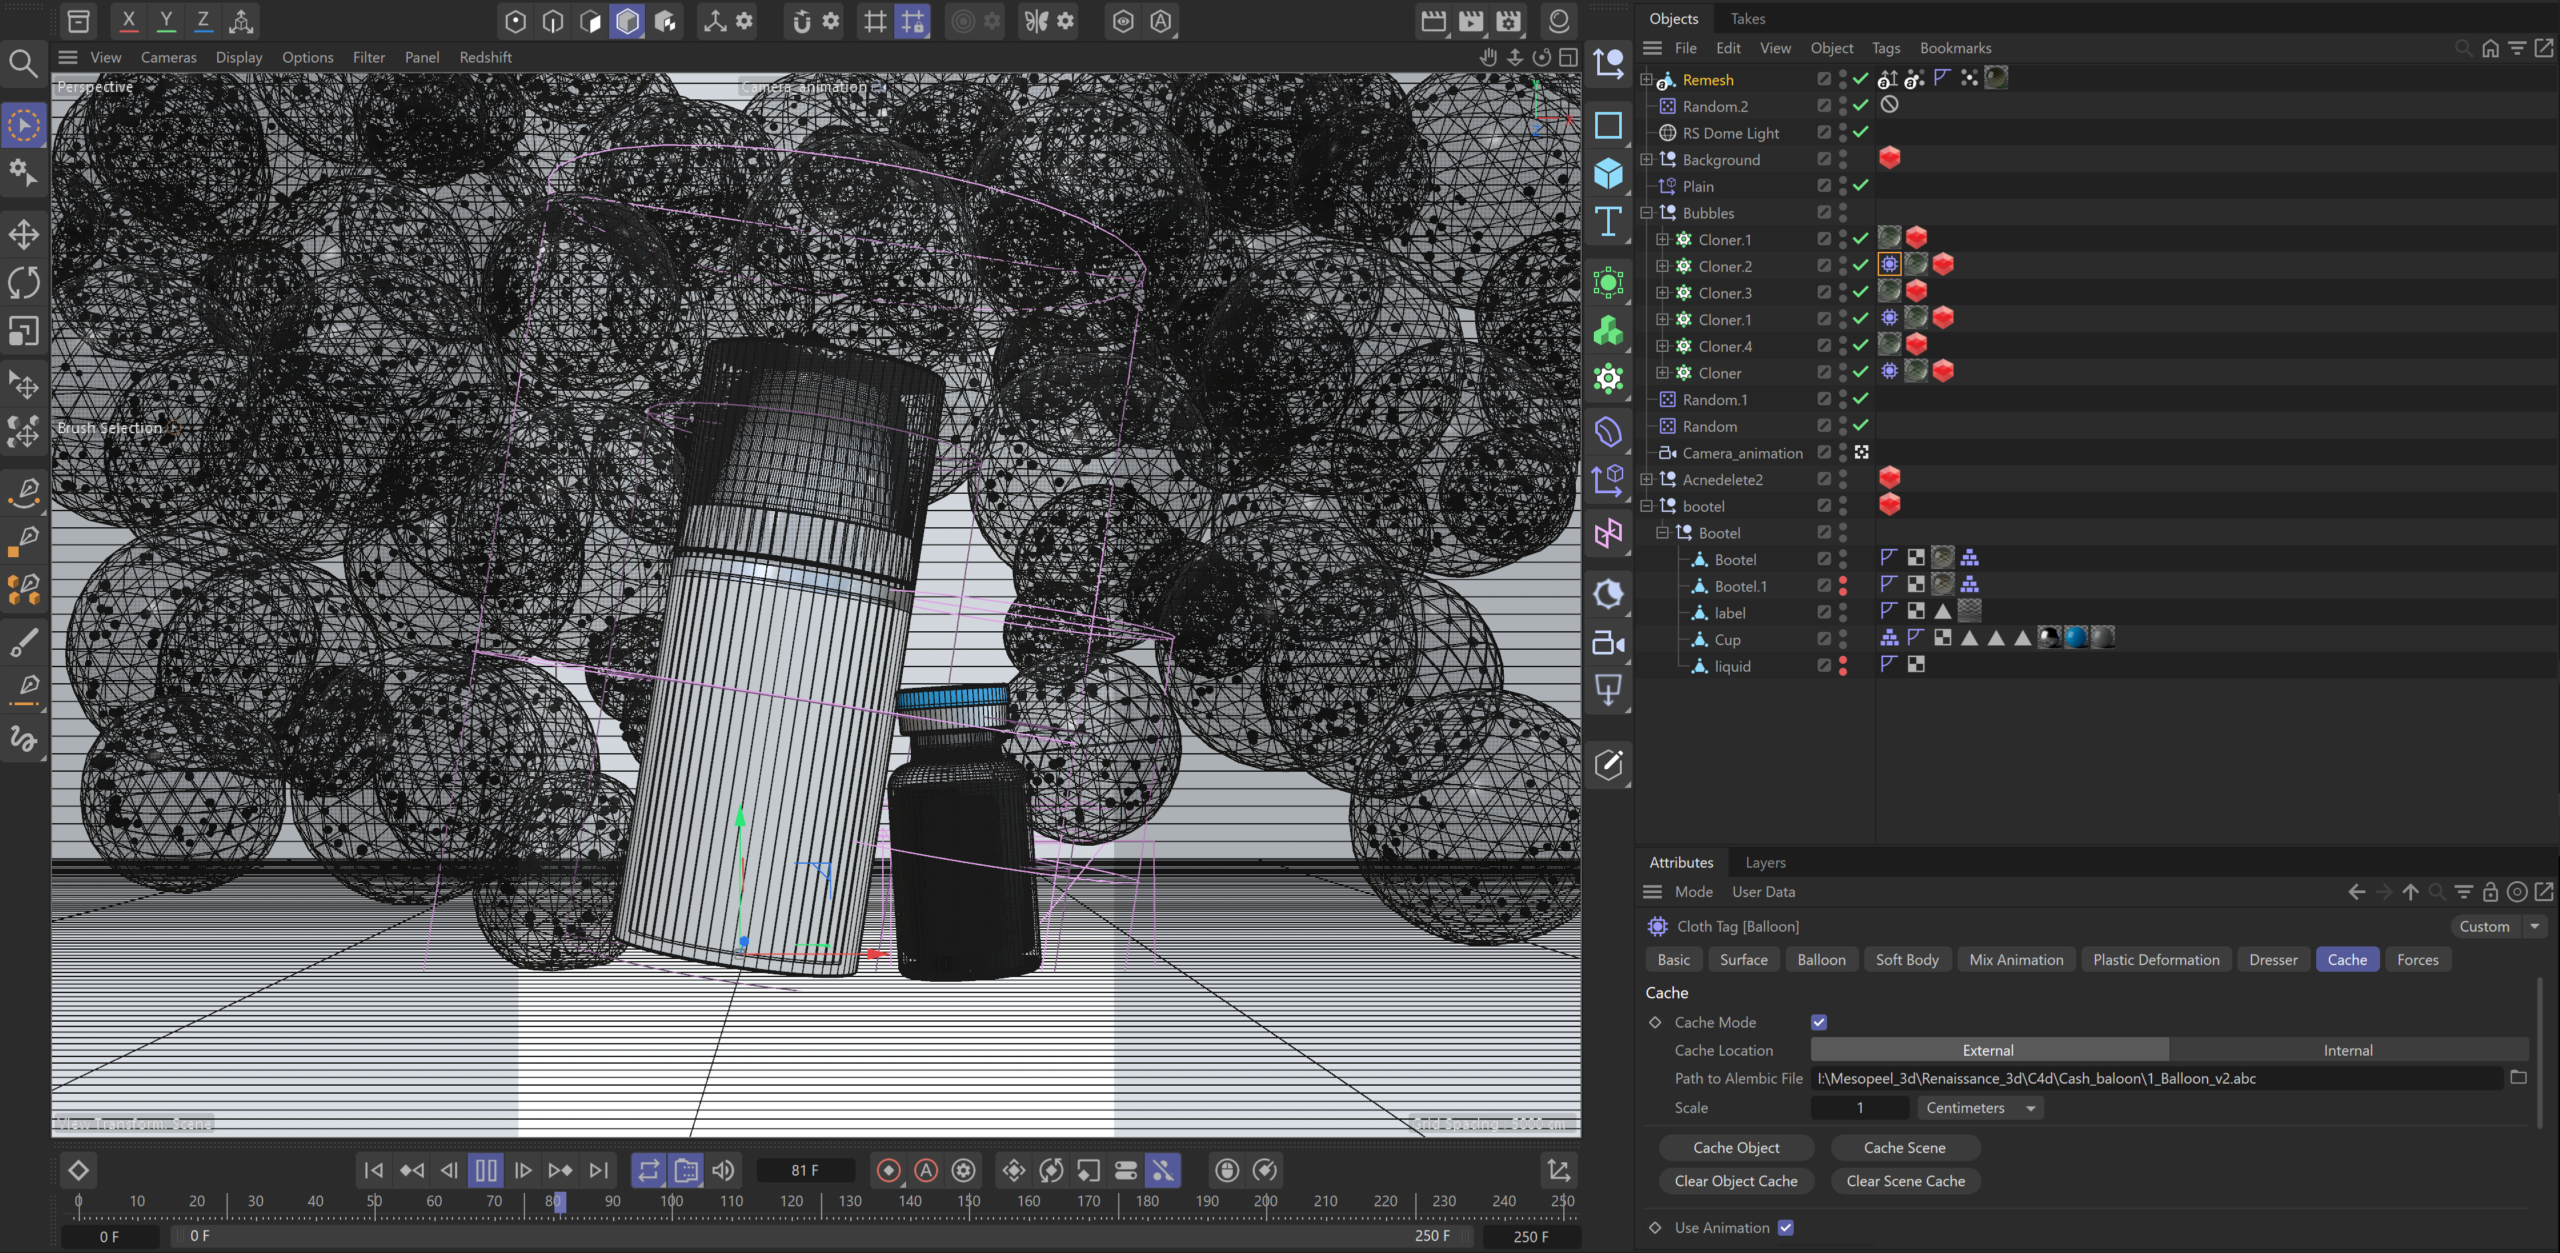
Task: Click the Text spline tool icon
Action: [x=1608, y=222]
